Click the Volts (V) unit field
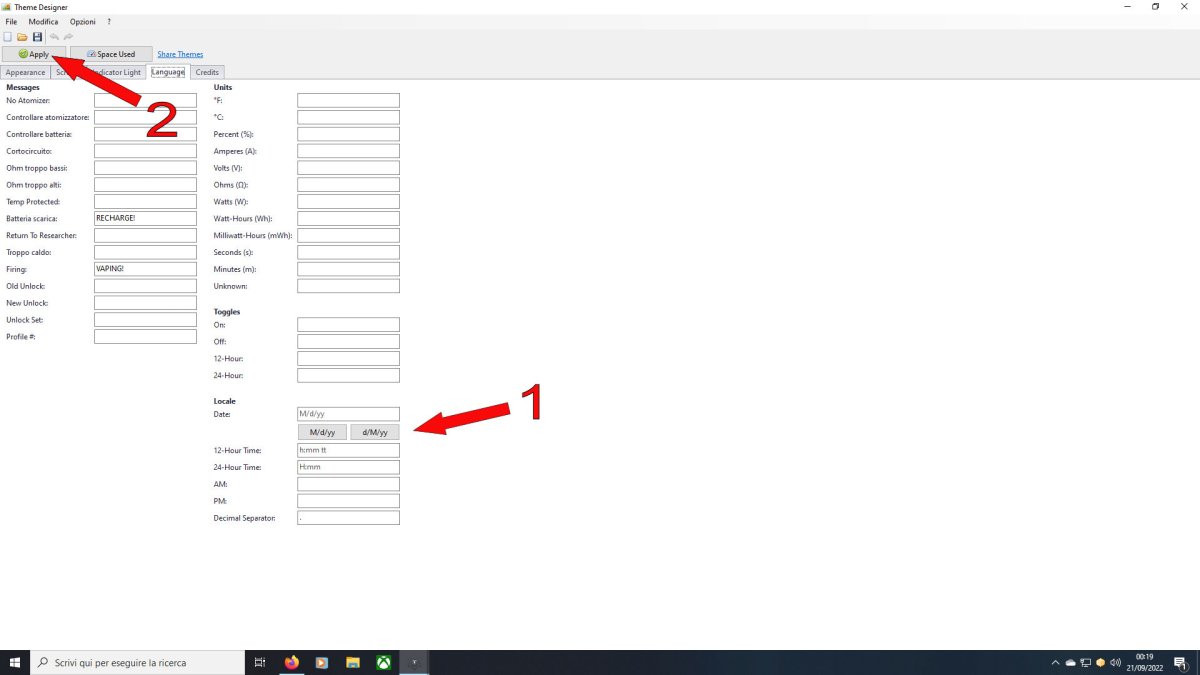This screenshot has height=675, width=1200. (348, 168)
